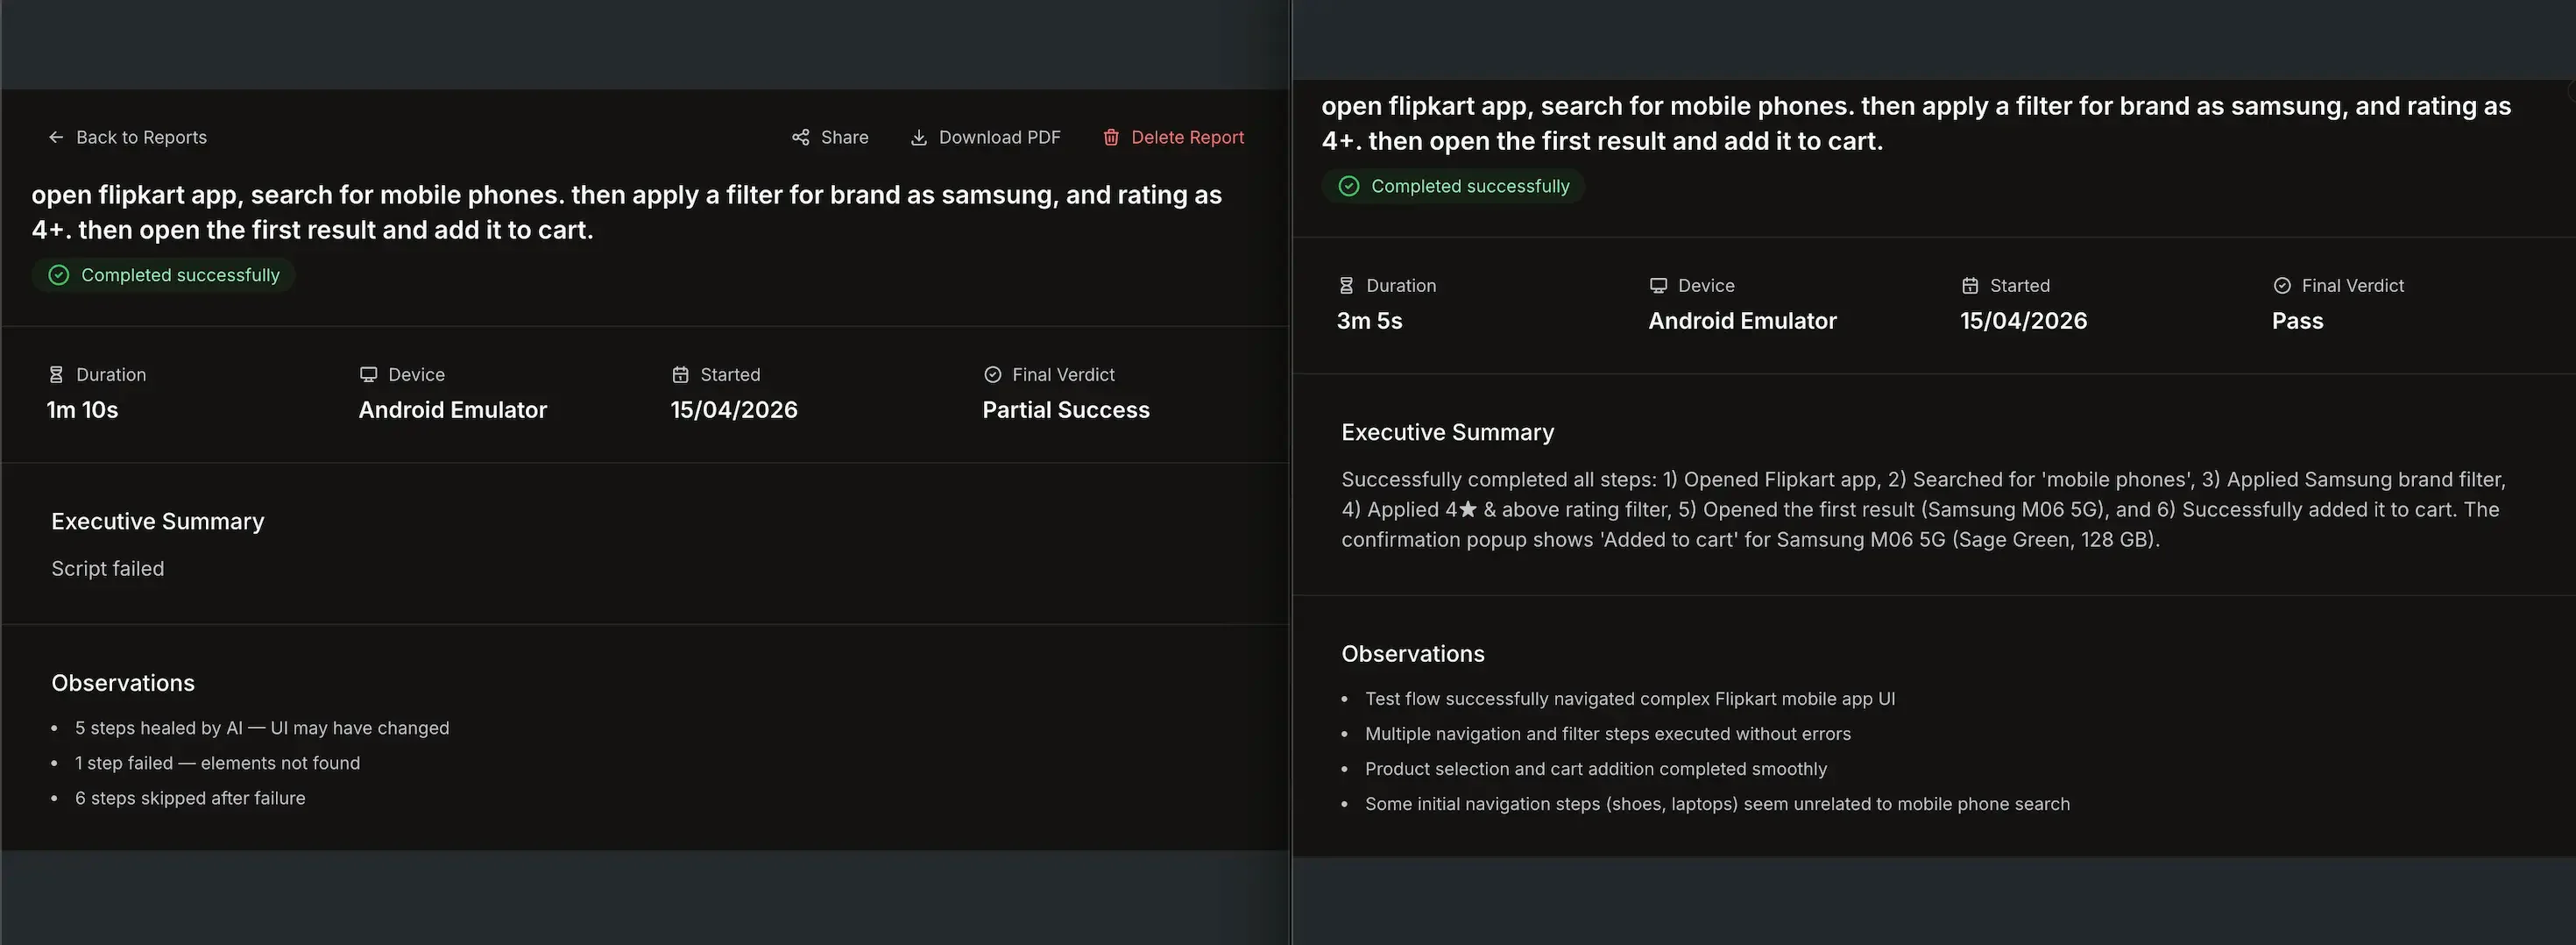Screen dimensions: 2576x945
Task: Click the Download PDF arrow icon
Action: 918,137
